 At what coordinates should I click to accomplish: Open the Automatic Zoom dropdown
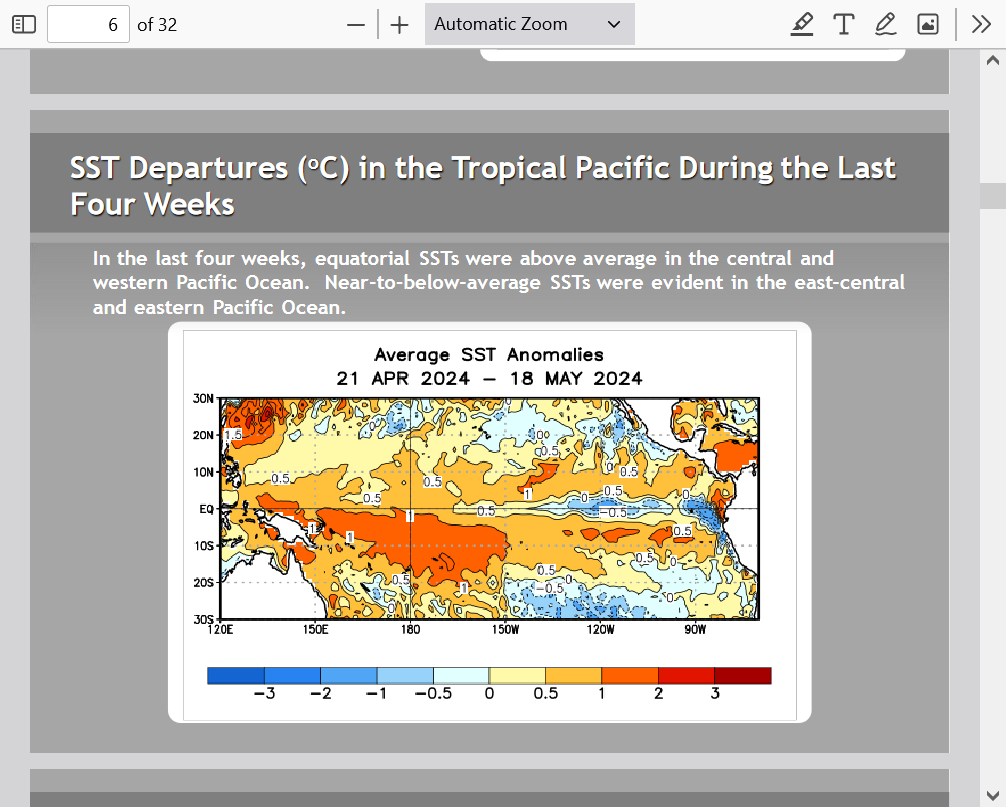point(529,24)
